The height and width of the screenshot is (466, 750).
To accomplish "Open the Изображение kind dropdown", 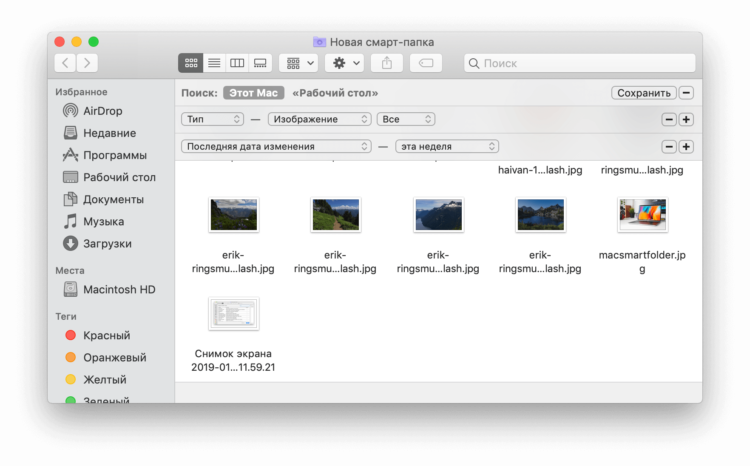I will (319, 119).
